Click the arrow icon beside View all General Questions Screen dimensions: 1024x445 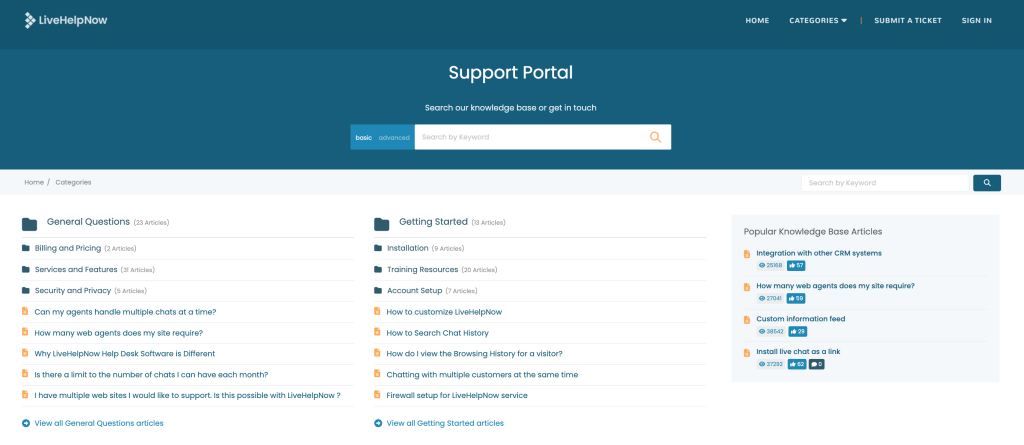26,423
